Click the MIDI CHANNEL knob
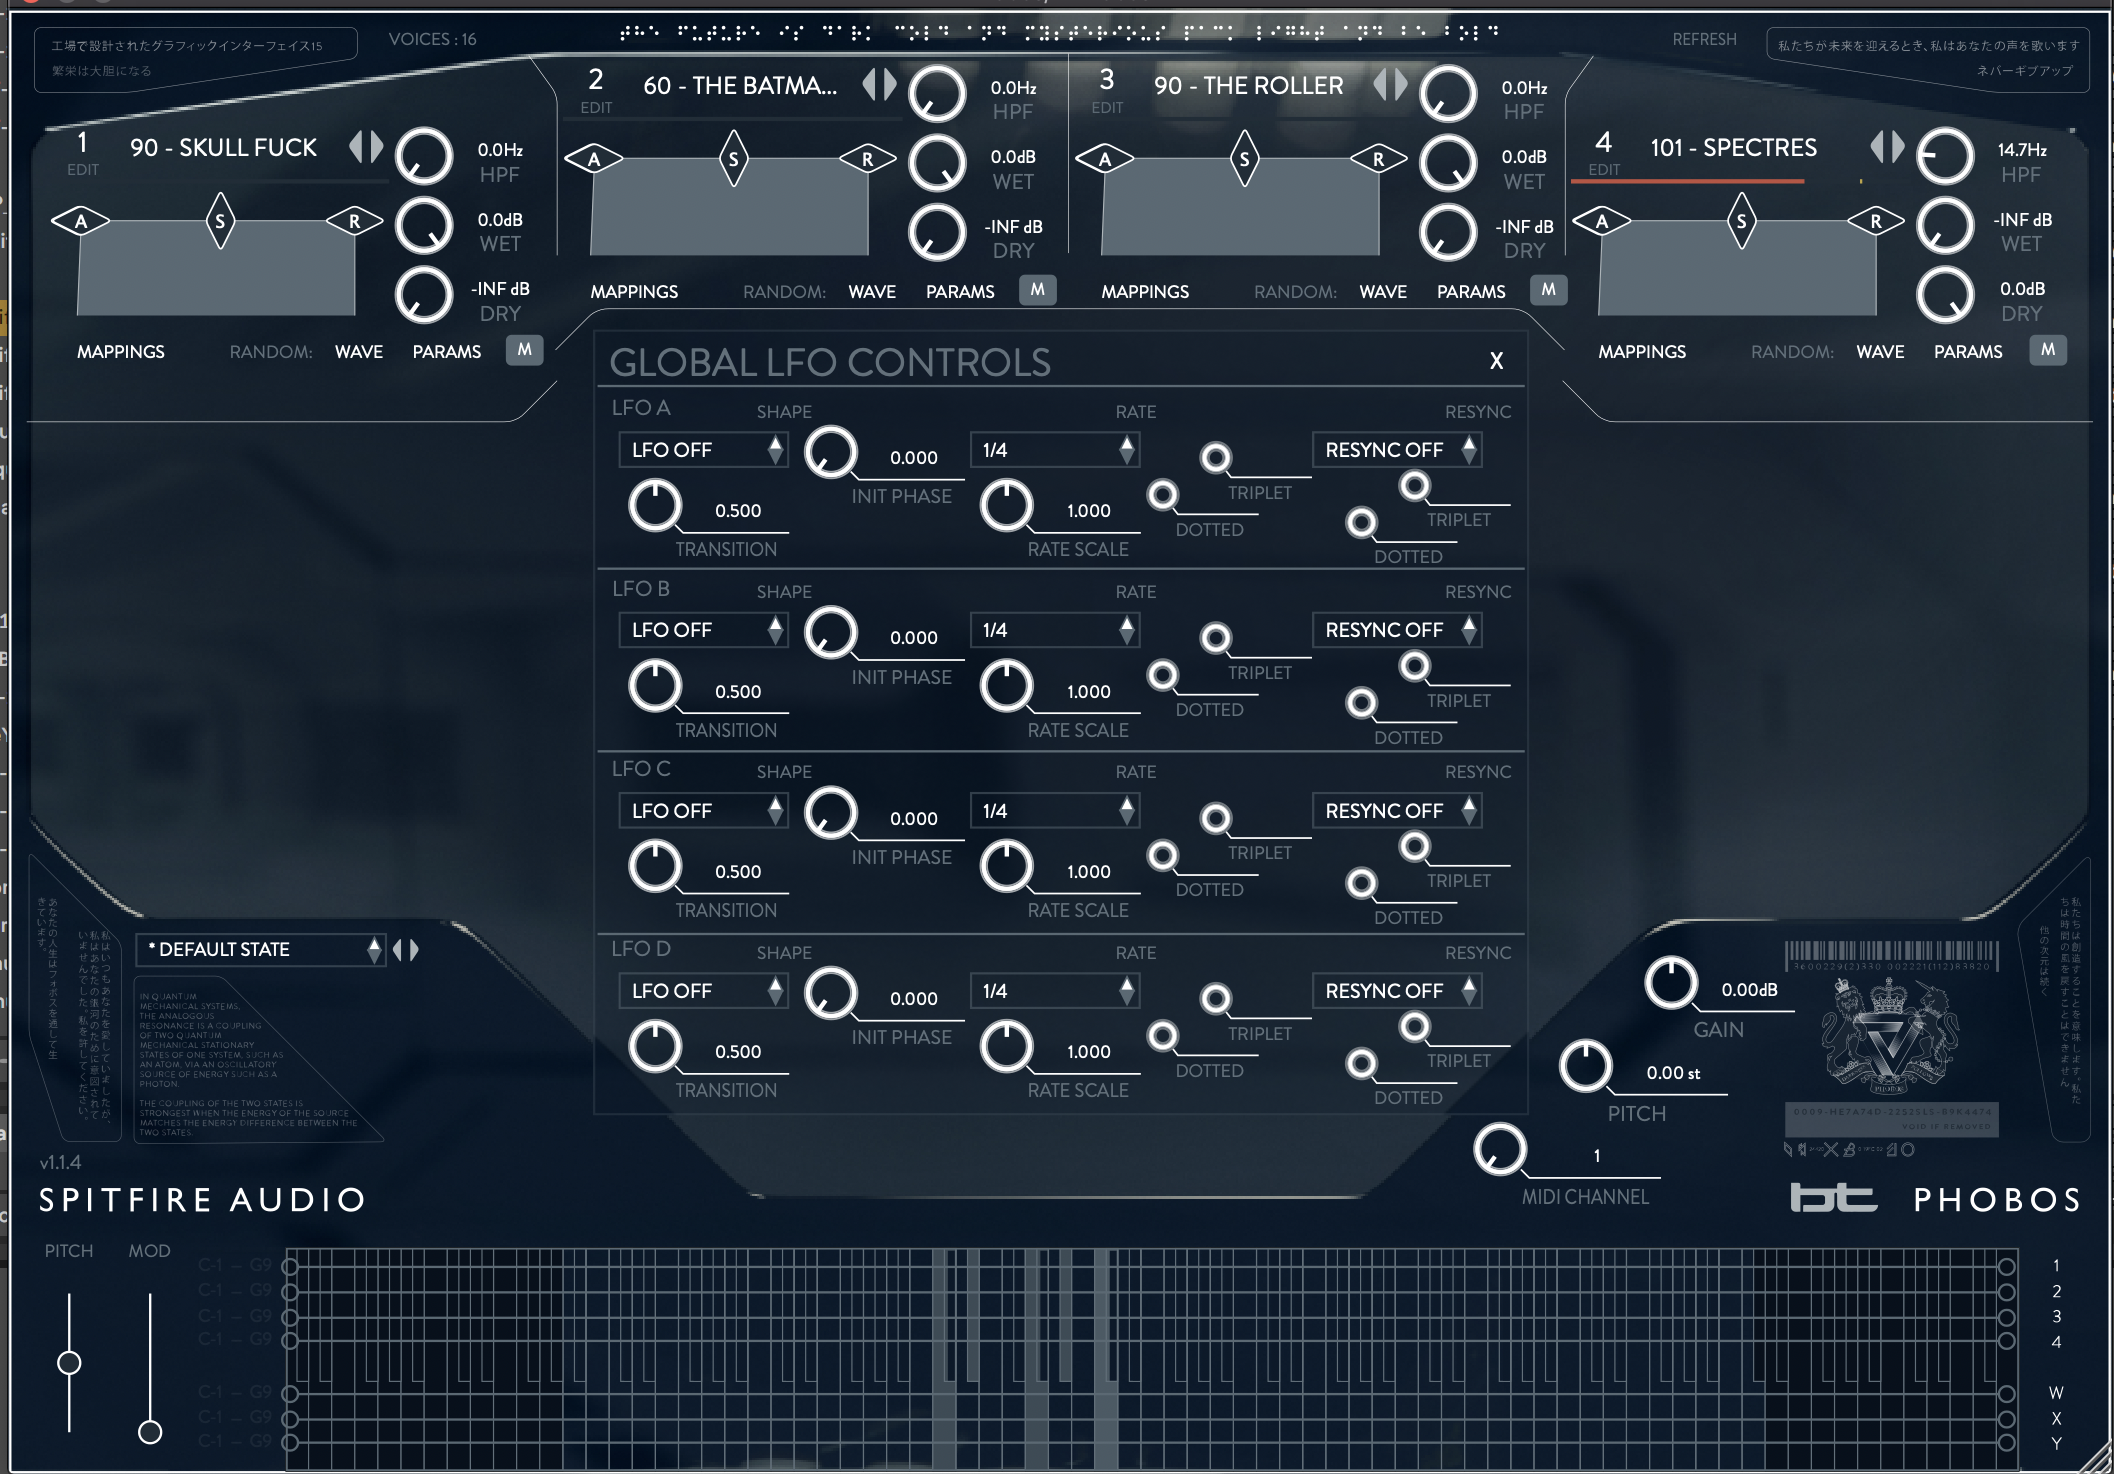Screen dimensions: 2114x1474 (x=1500, y=1149)
